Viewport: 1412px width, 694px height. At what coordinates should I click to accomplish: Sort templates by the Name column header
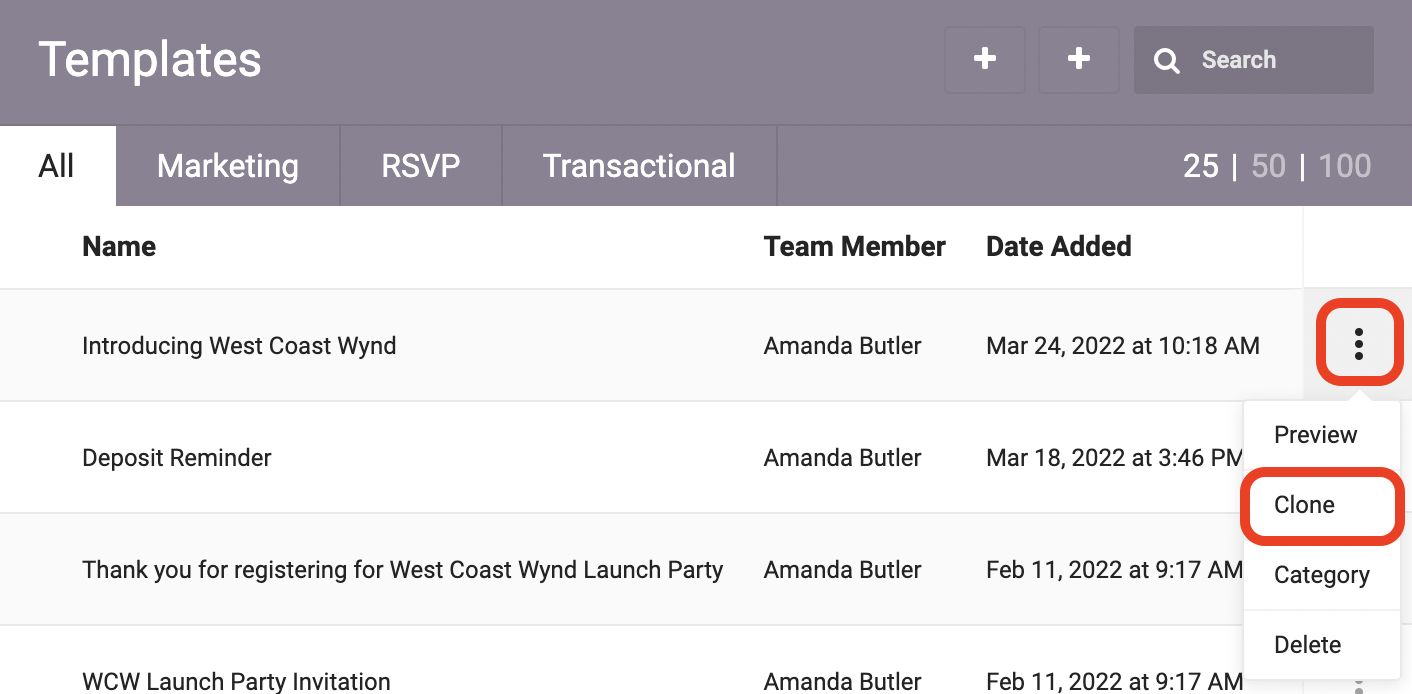118,246
